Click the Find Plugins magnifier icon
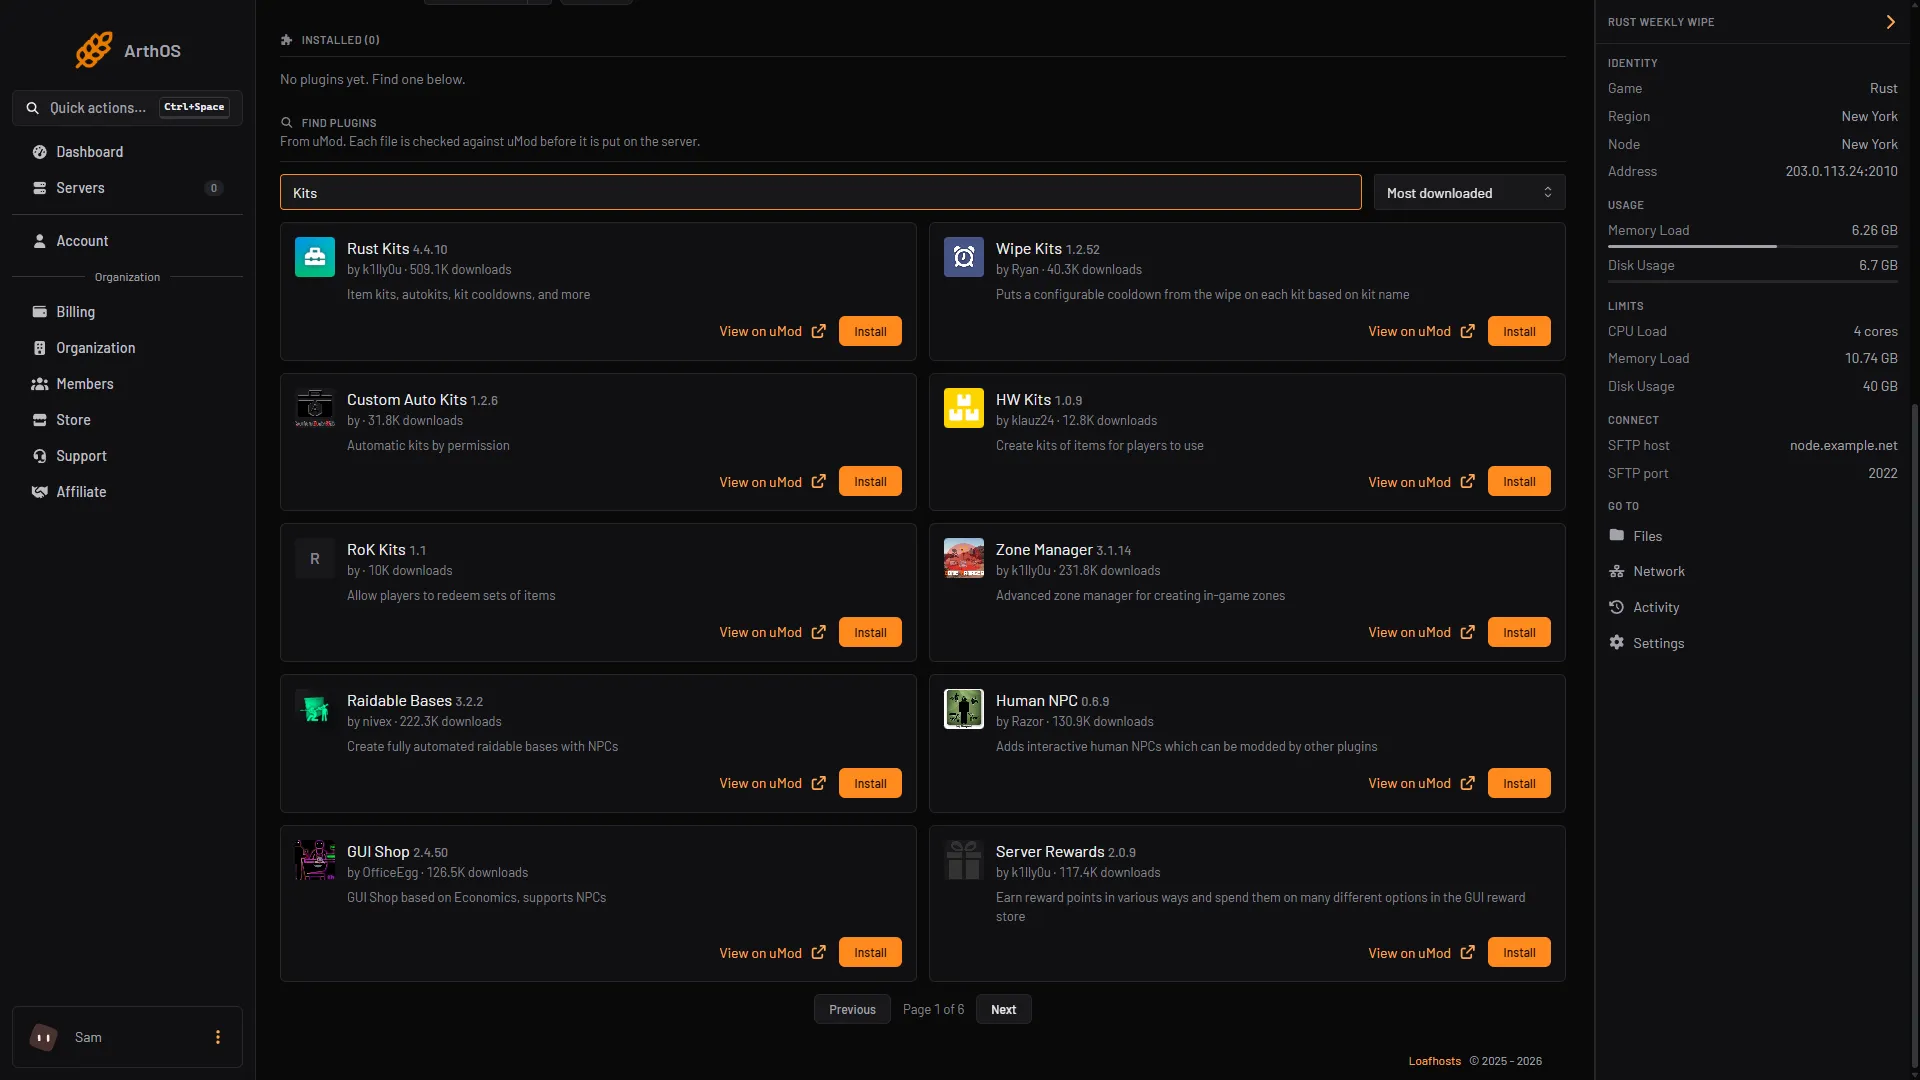Screen dimensions: 1920x1080 287,123
